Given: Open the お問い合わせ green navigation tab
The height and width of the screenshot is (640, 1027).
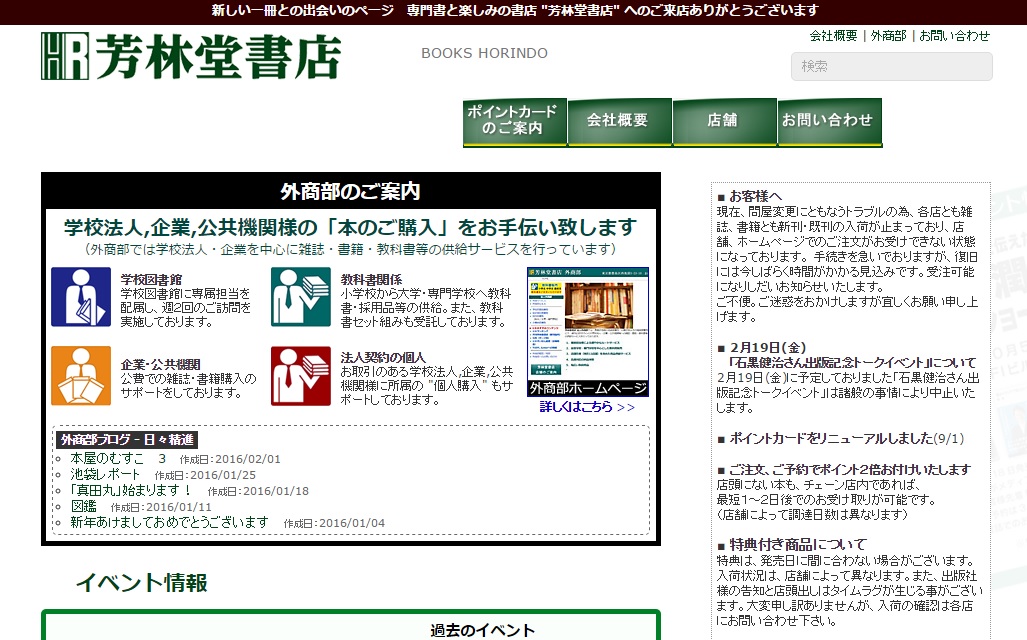Looking at the screenshot, I should click(x=829, y=121).
